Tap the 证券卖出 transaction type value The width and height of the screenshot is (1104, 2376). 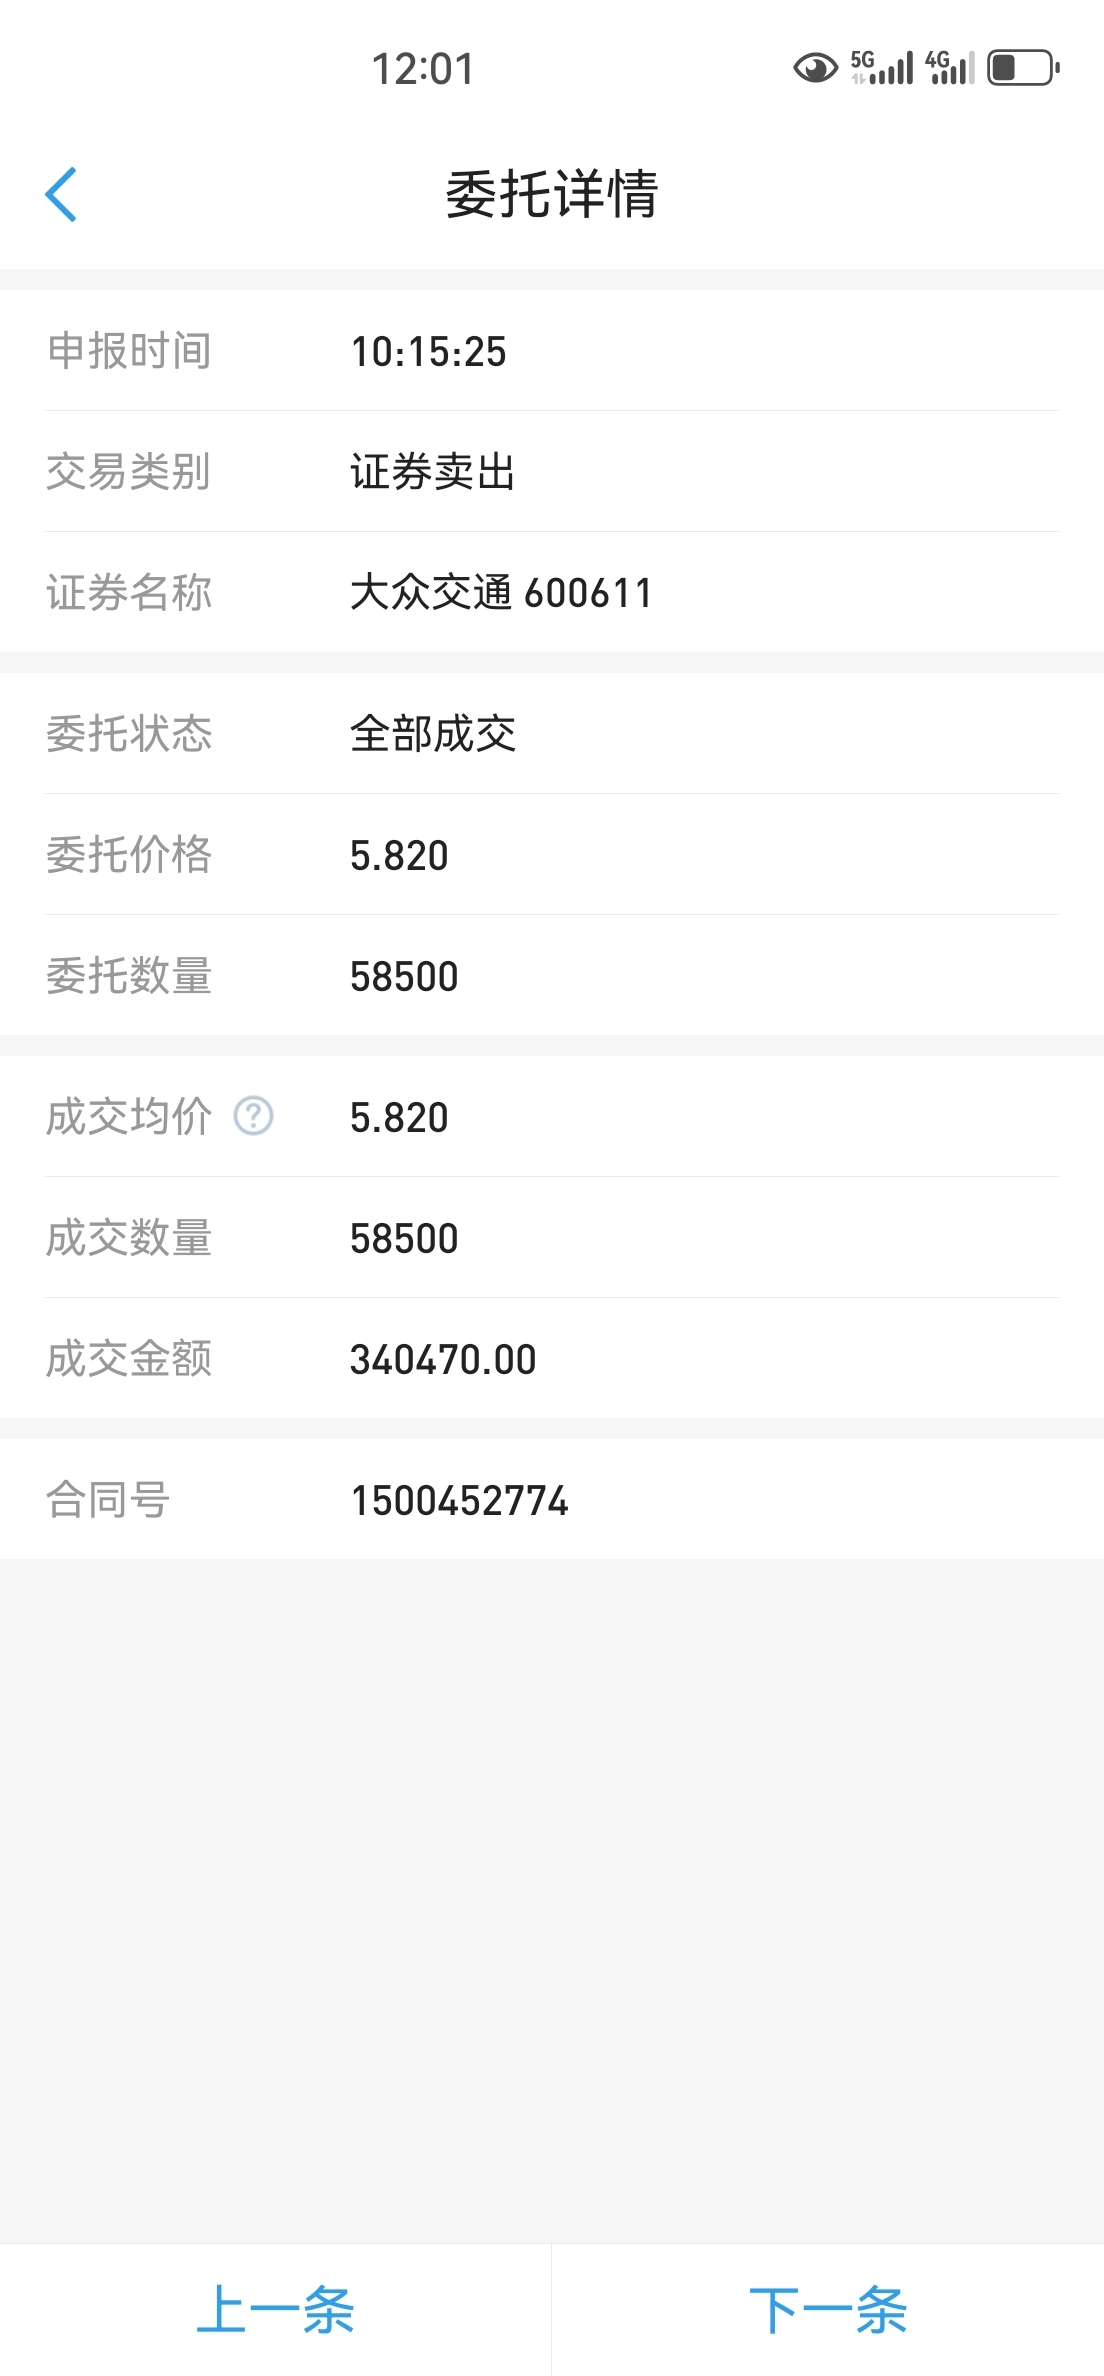tap(432, 472)
